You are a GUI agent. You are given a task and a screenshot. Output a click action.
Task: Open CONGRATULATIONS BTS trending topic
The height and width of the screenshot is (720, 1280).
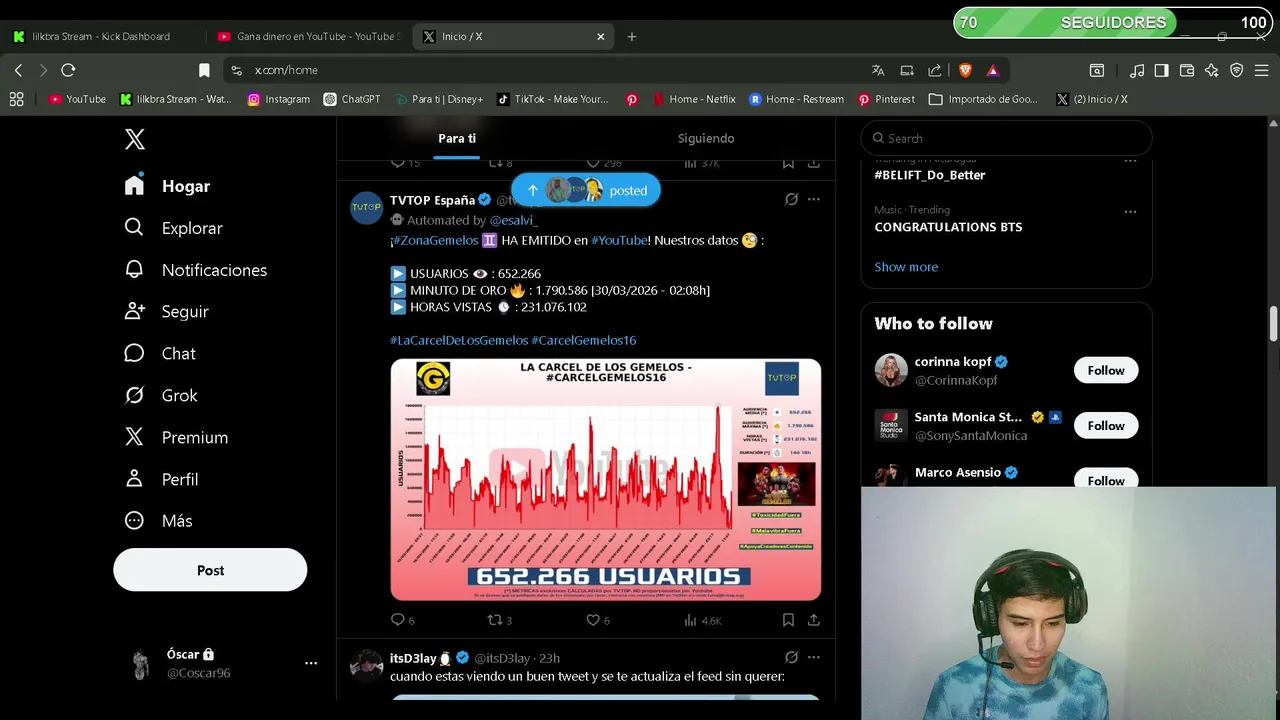[948, 227]
